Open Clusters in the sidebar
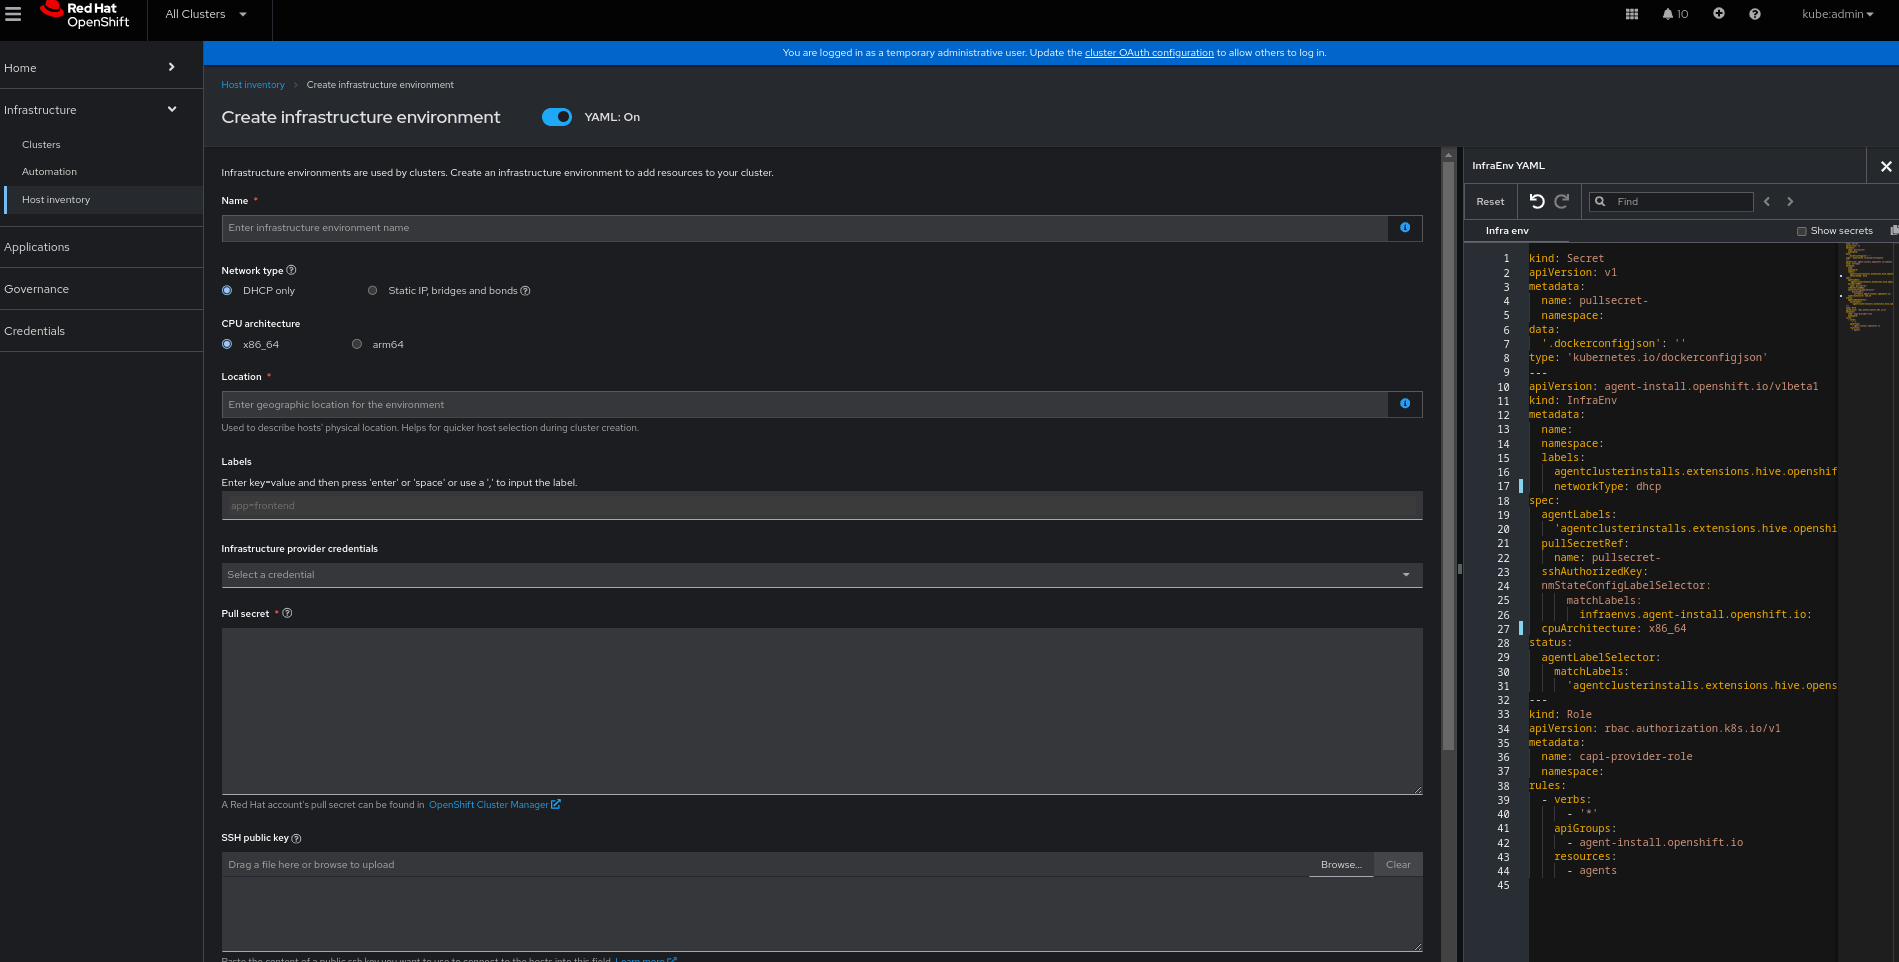The image size is (1899, 962). pyautogui.click(x=41, y=145)
